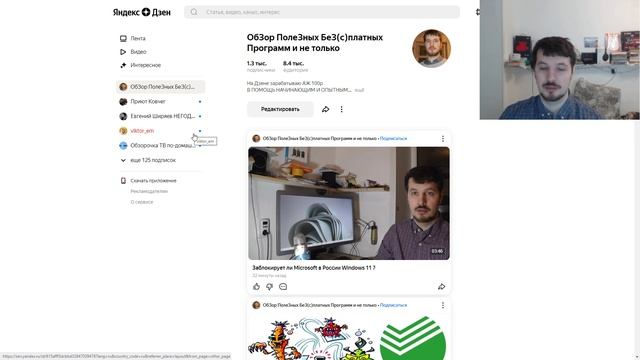Image resolution: width=640 pixels, height=360 pixels.
Task: Click the channel profile avatar photo
Action: 431,48
